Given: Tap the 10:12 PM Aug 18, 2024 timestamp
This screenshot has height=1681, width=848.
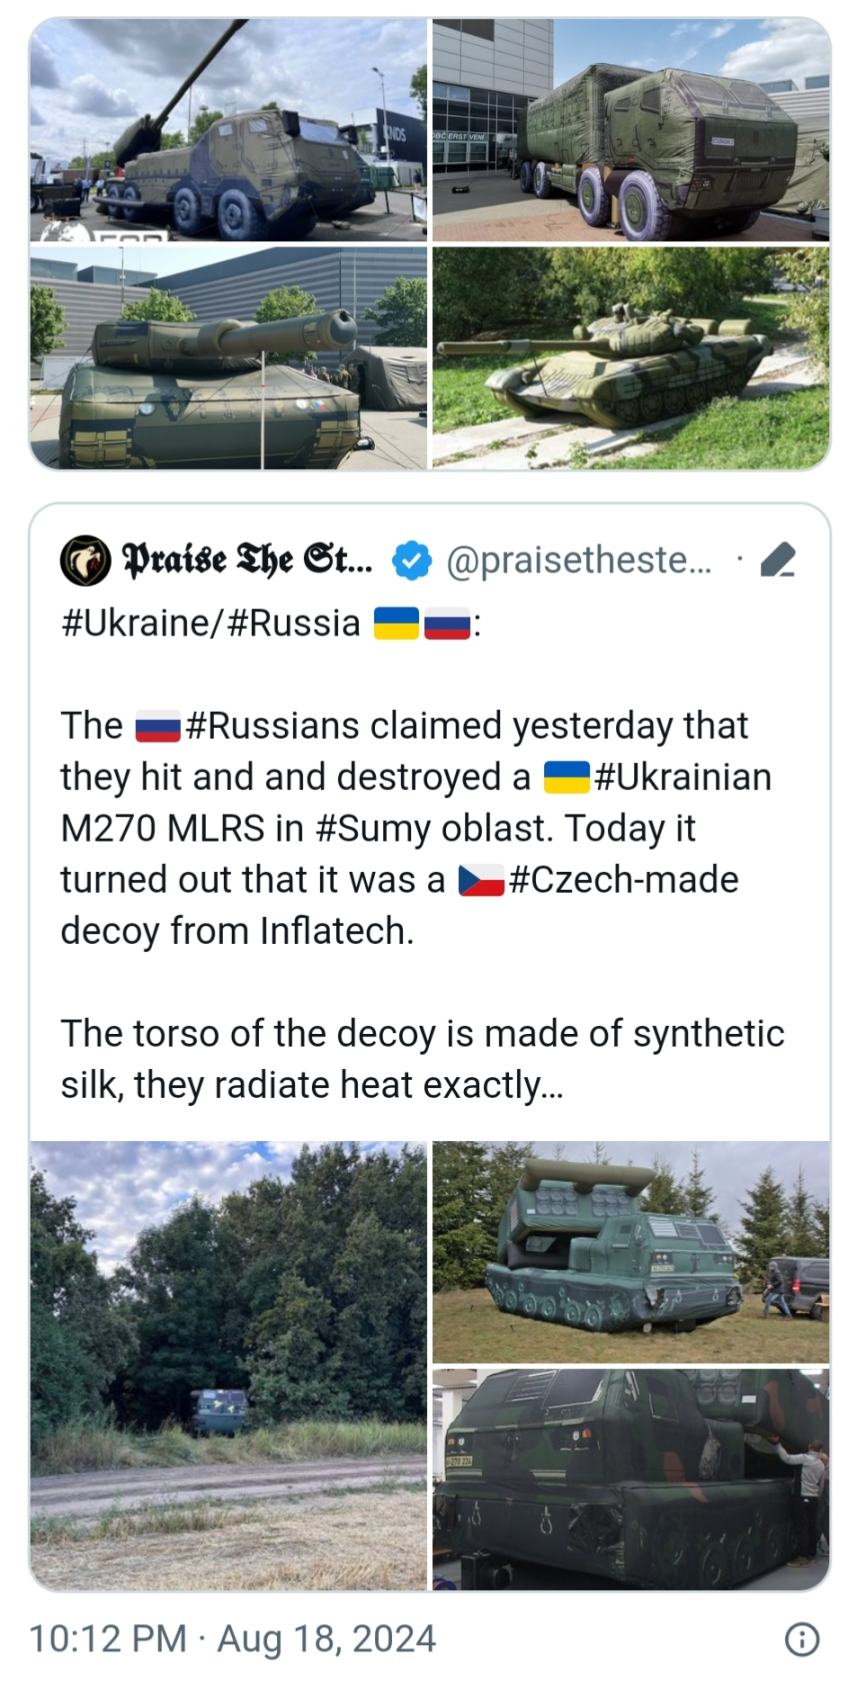Looking at the screenshot, I should tap(233, 1639).
